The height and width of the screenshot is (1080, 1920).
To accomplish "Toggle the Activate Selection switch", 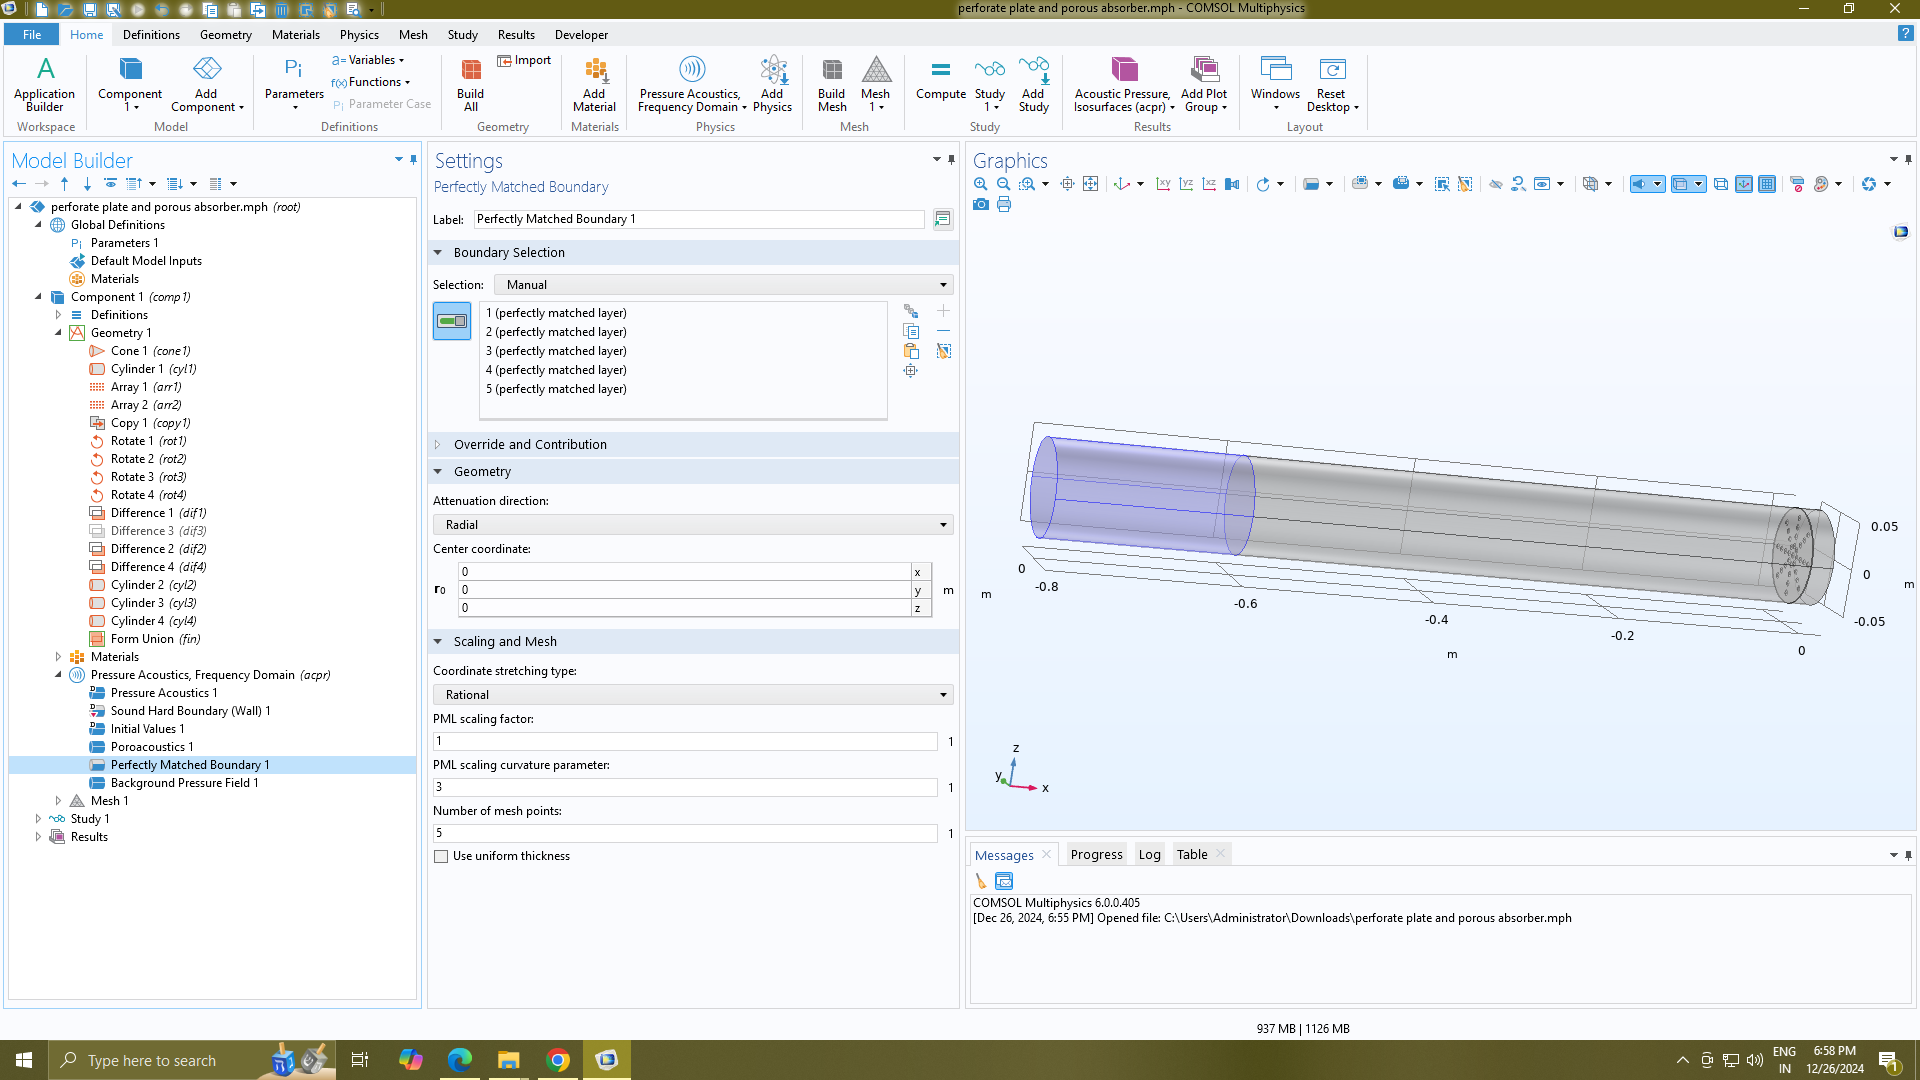I will tap(452, 321).
